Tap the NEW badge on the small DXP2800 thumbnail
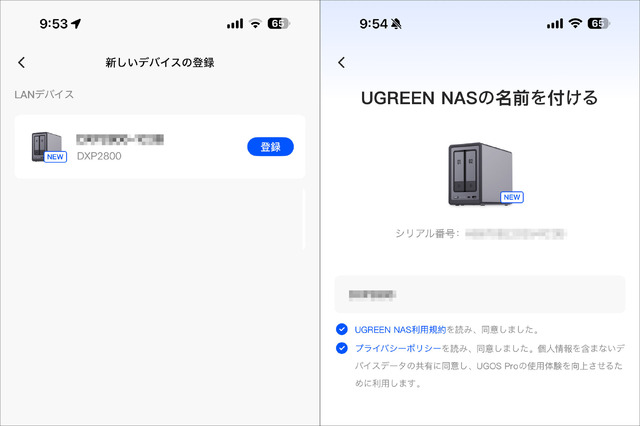The image size is (640, 426). [x=55, y=157]
